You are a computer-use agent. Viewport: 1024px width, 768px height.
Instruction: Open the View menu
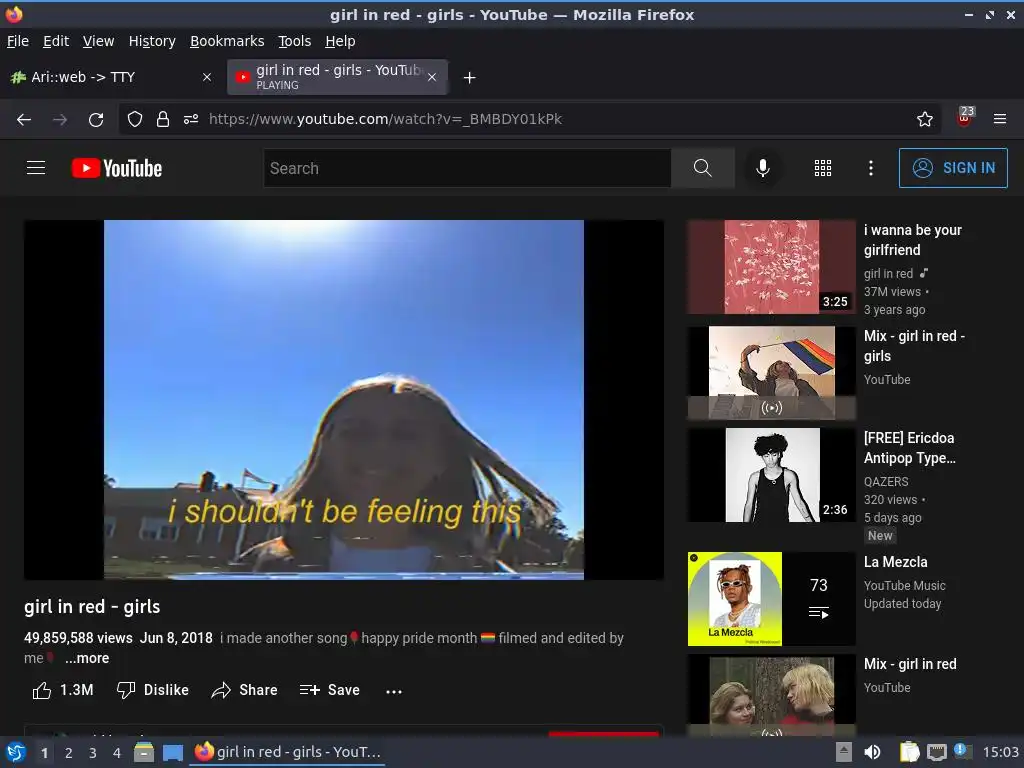click(x=99, y=41)
